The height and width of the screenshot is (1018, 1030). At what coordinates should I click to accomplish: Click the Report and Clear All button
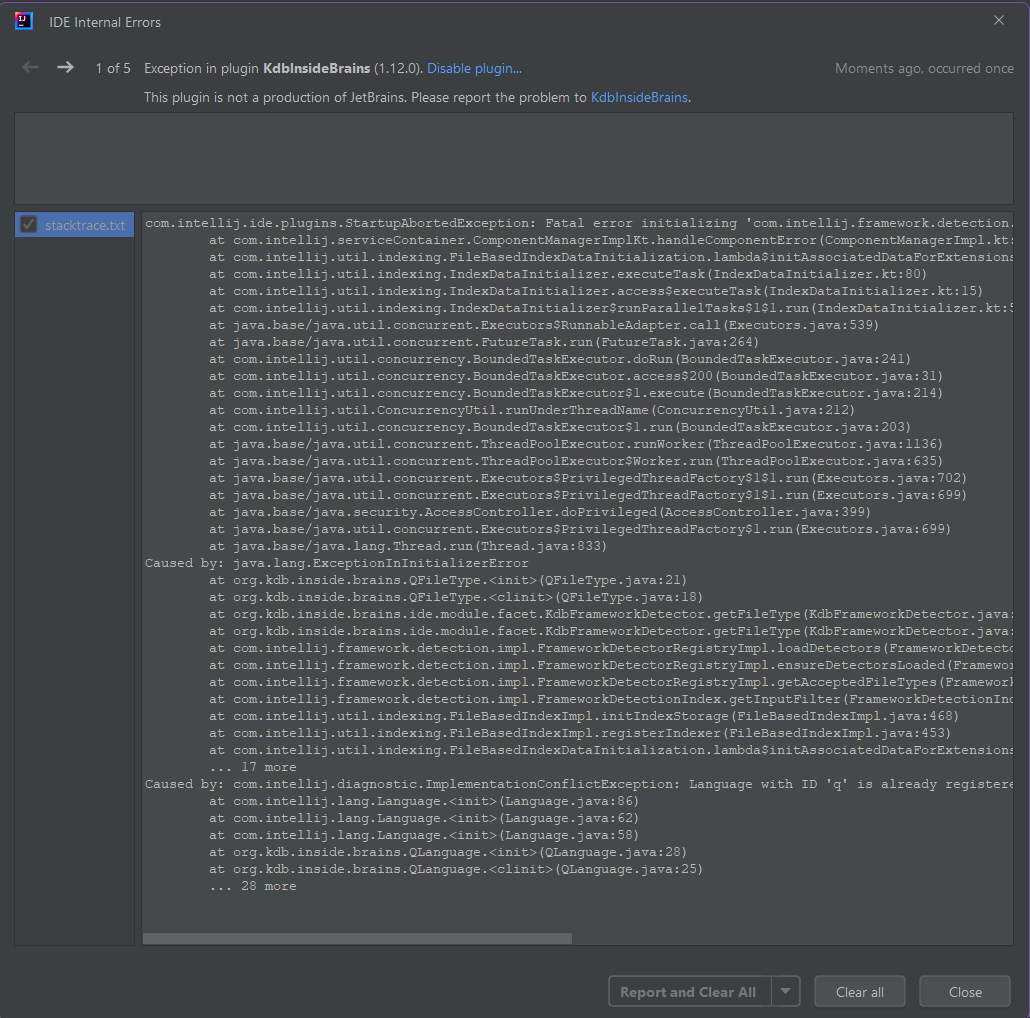pyautogui.click(x=688, y=992)
